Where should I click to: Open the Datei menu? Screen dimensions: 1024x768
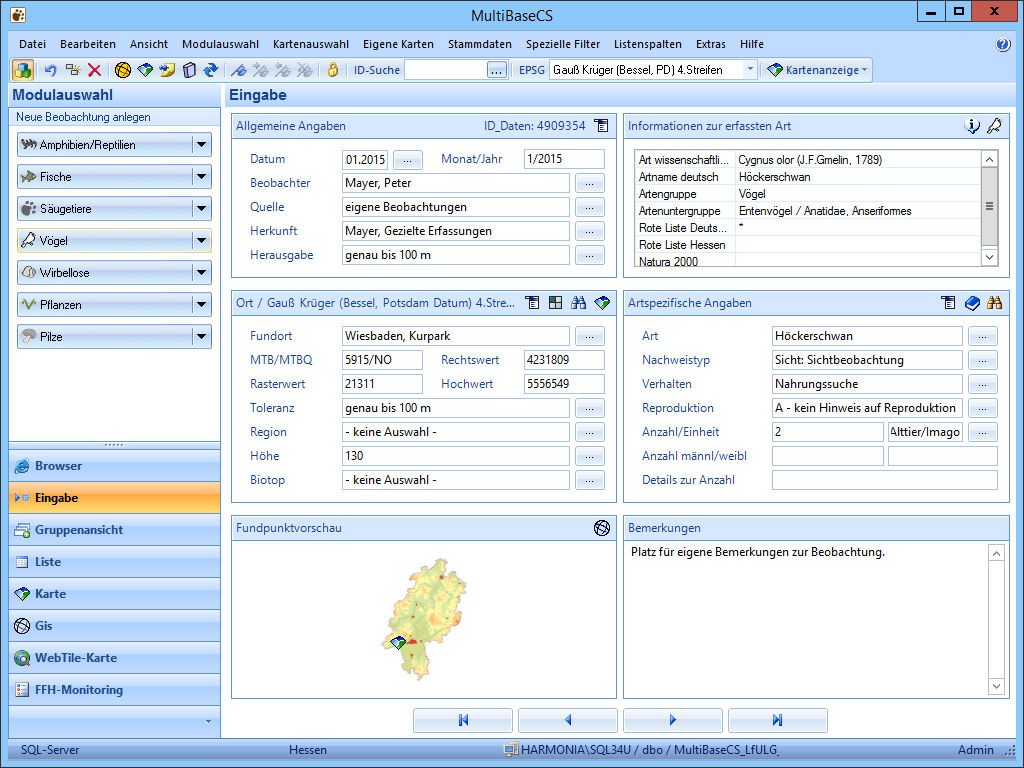tap(32, 44)
